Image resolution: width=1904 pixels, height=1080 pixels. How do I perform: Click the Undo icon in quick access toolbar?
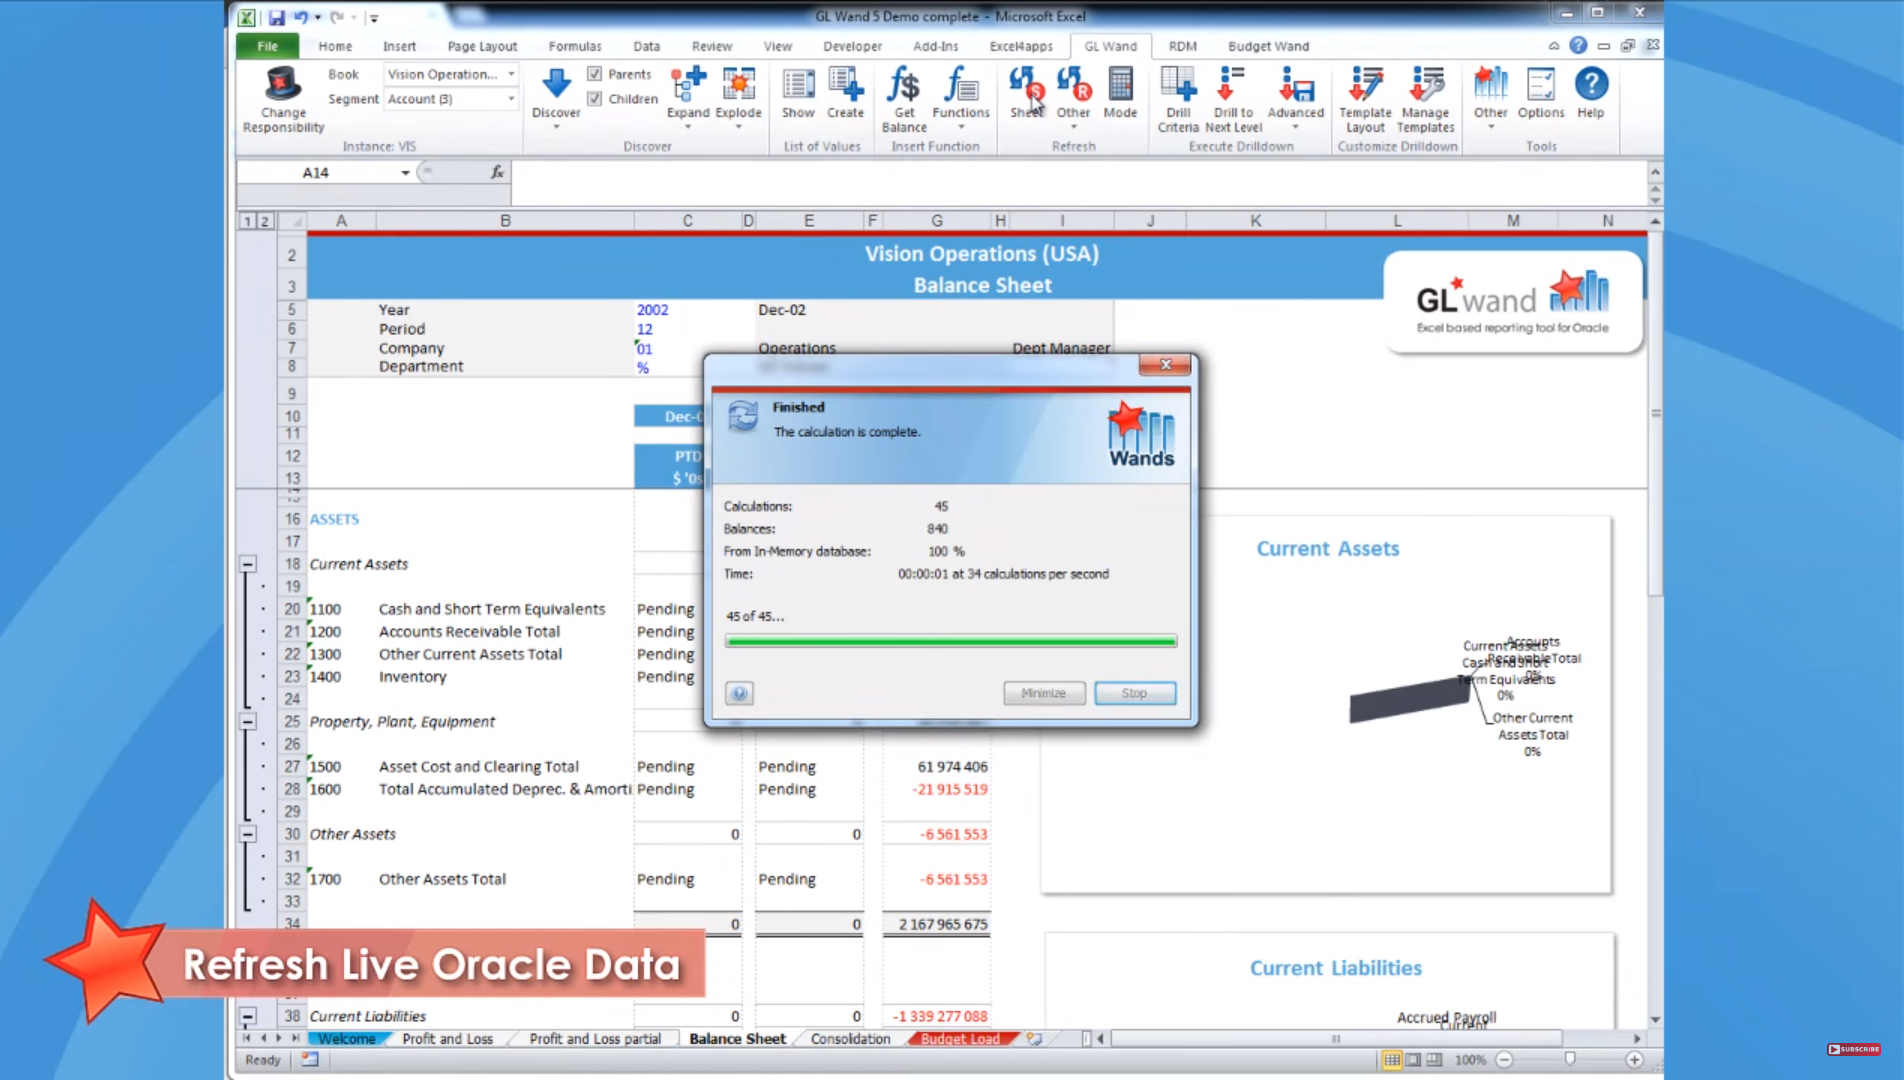[301, 17]
